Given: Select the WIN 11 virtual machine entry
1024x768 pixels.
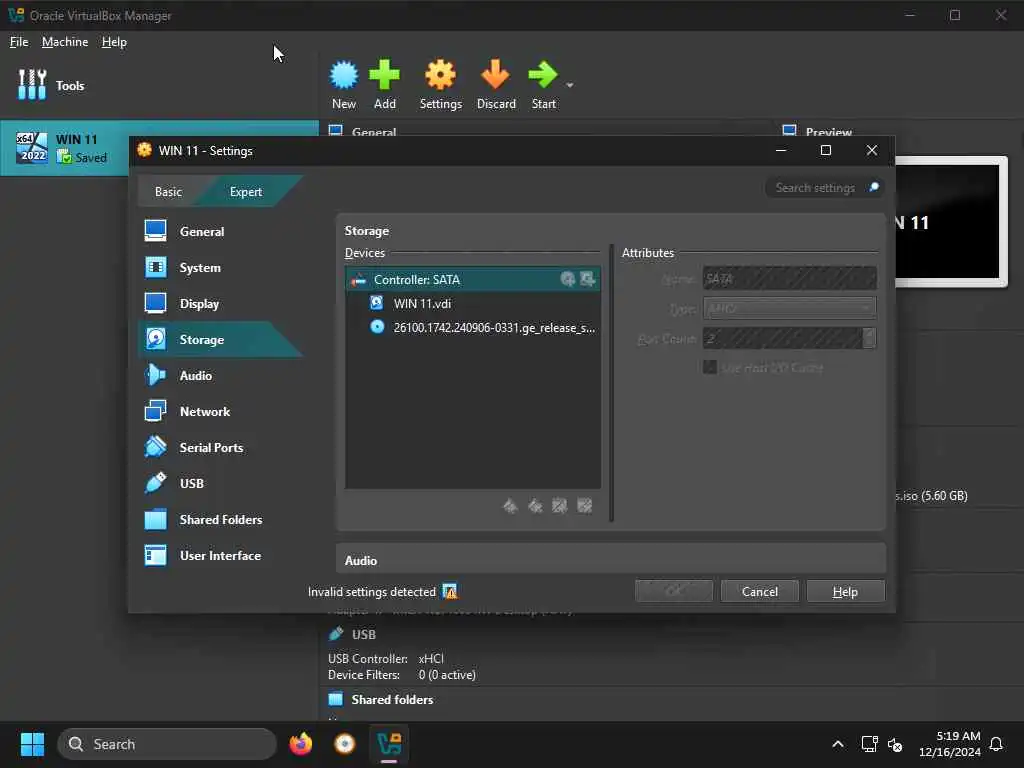Looking at the screenshot, I should pos(159,148).
